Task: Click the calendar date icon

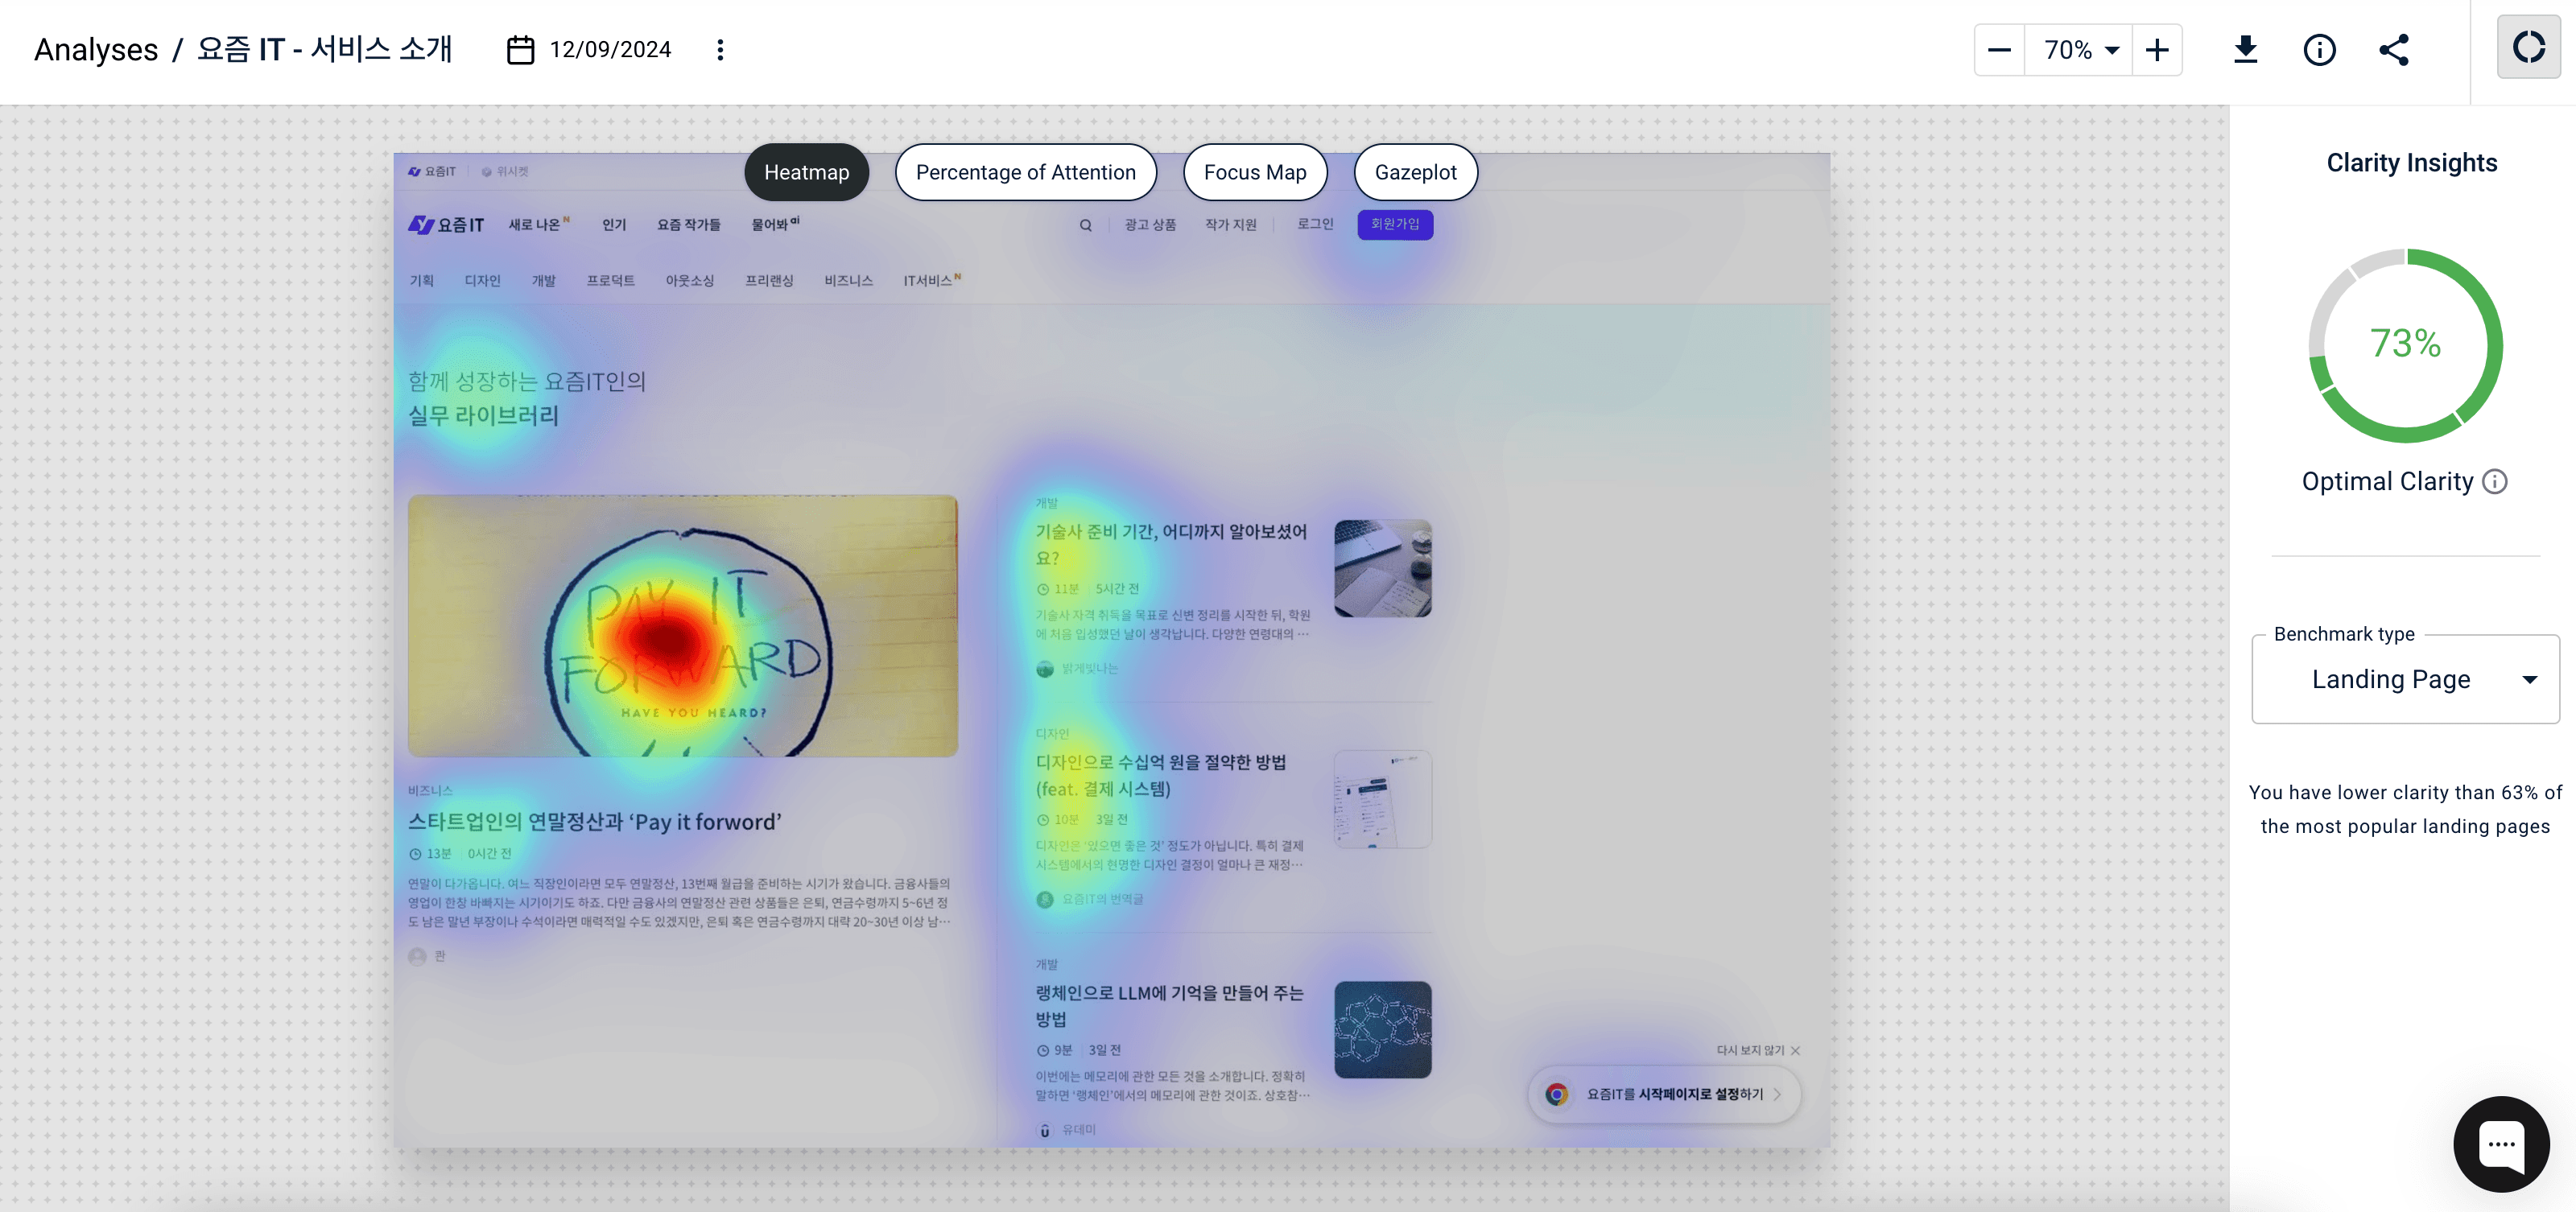Action: tap(520, 50)
